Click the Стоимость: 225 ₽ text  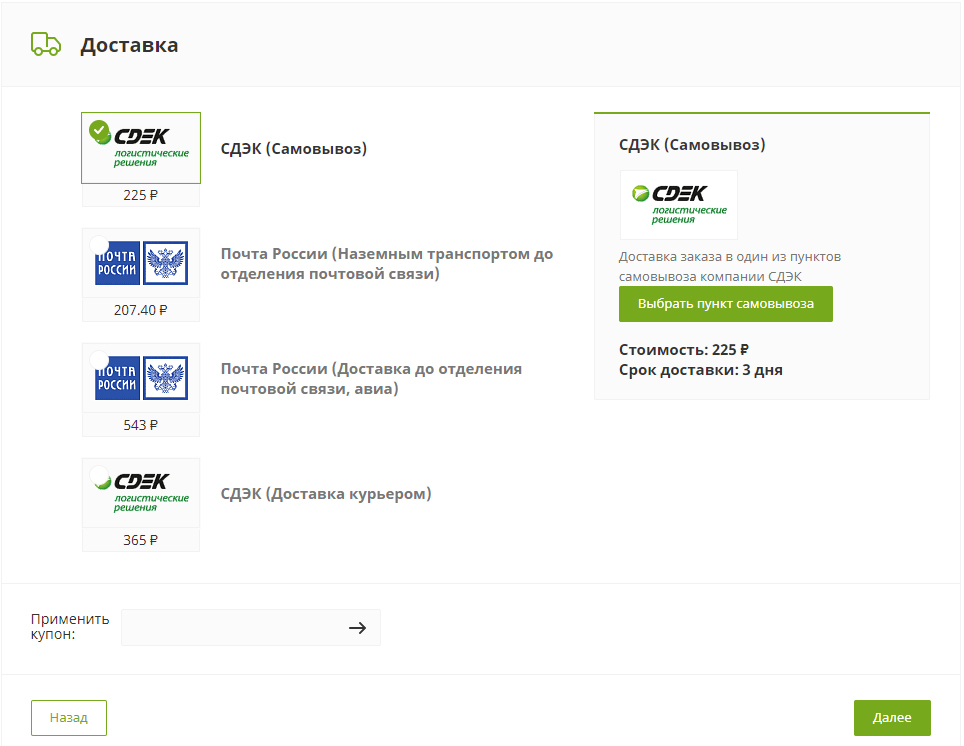pyautogui.click(x=684, y=350)
